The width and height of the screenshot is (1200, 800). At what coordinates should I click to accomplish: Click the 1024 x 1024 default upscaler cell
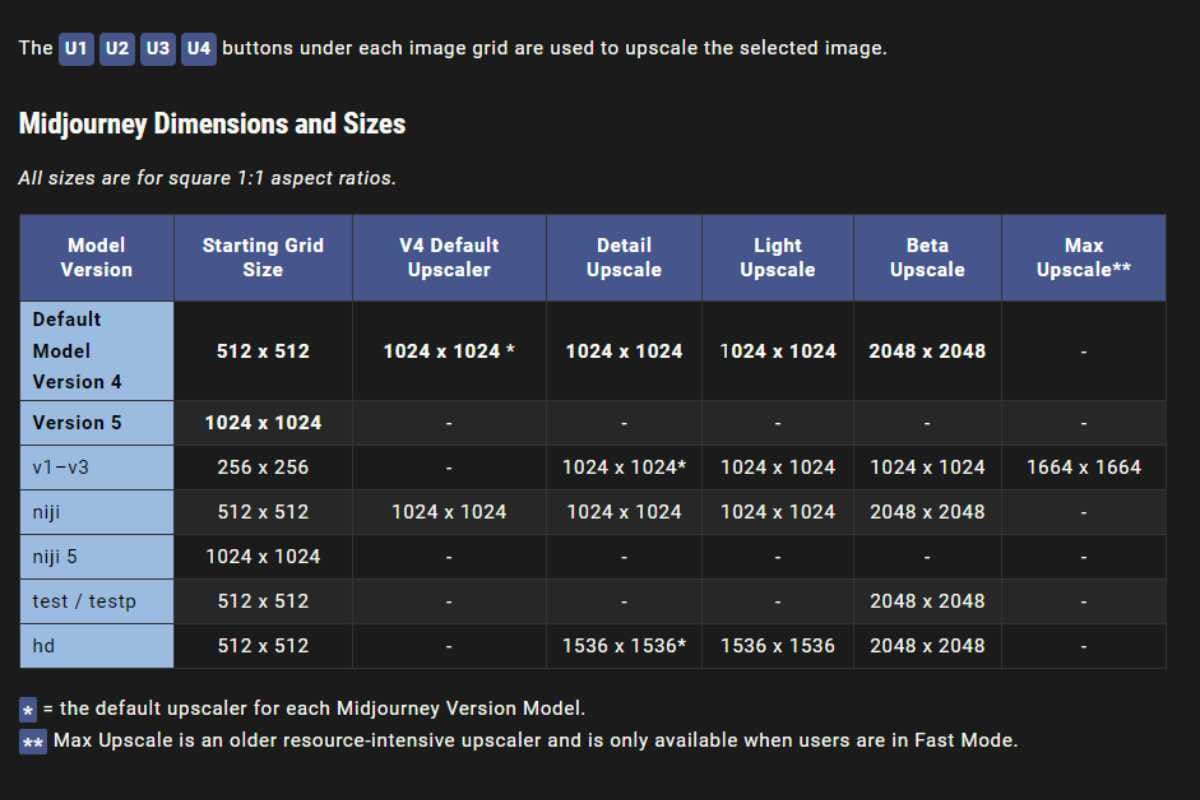[449, 350]
